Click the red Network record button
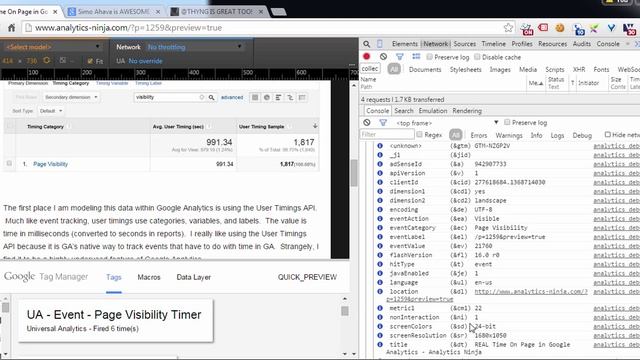 click(x=367, y=56)
